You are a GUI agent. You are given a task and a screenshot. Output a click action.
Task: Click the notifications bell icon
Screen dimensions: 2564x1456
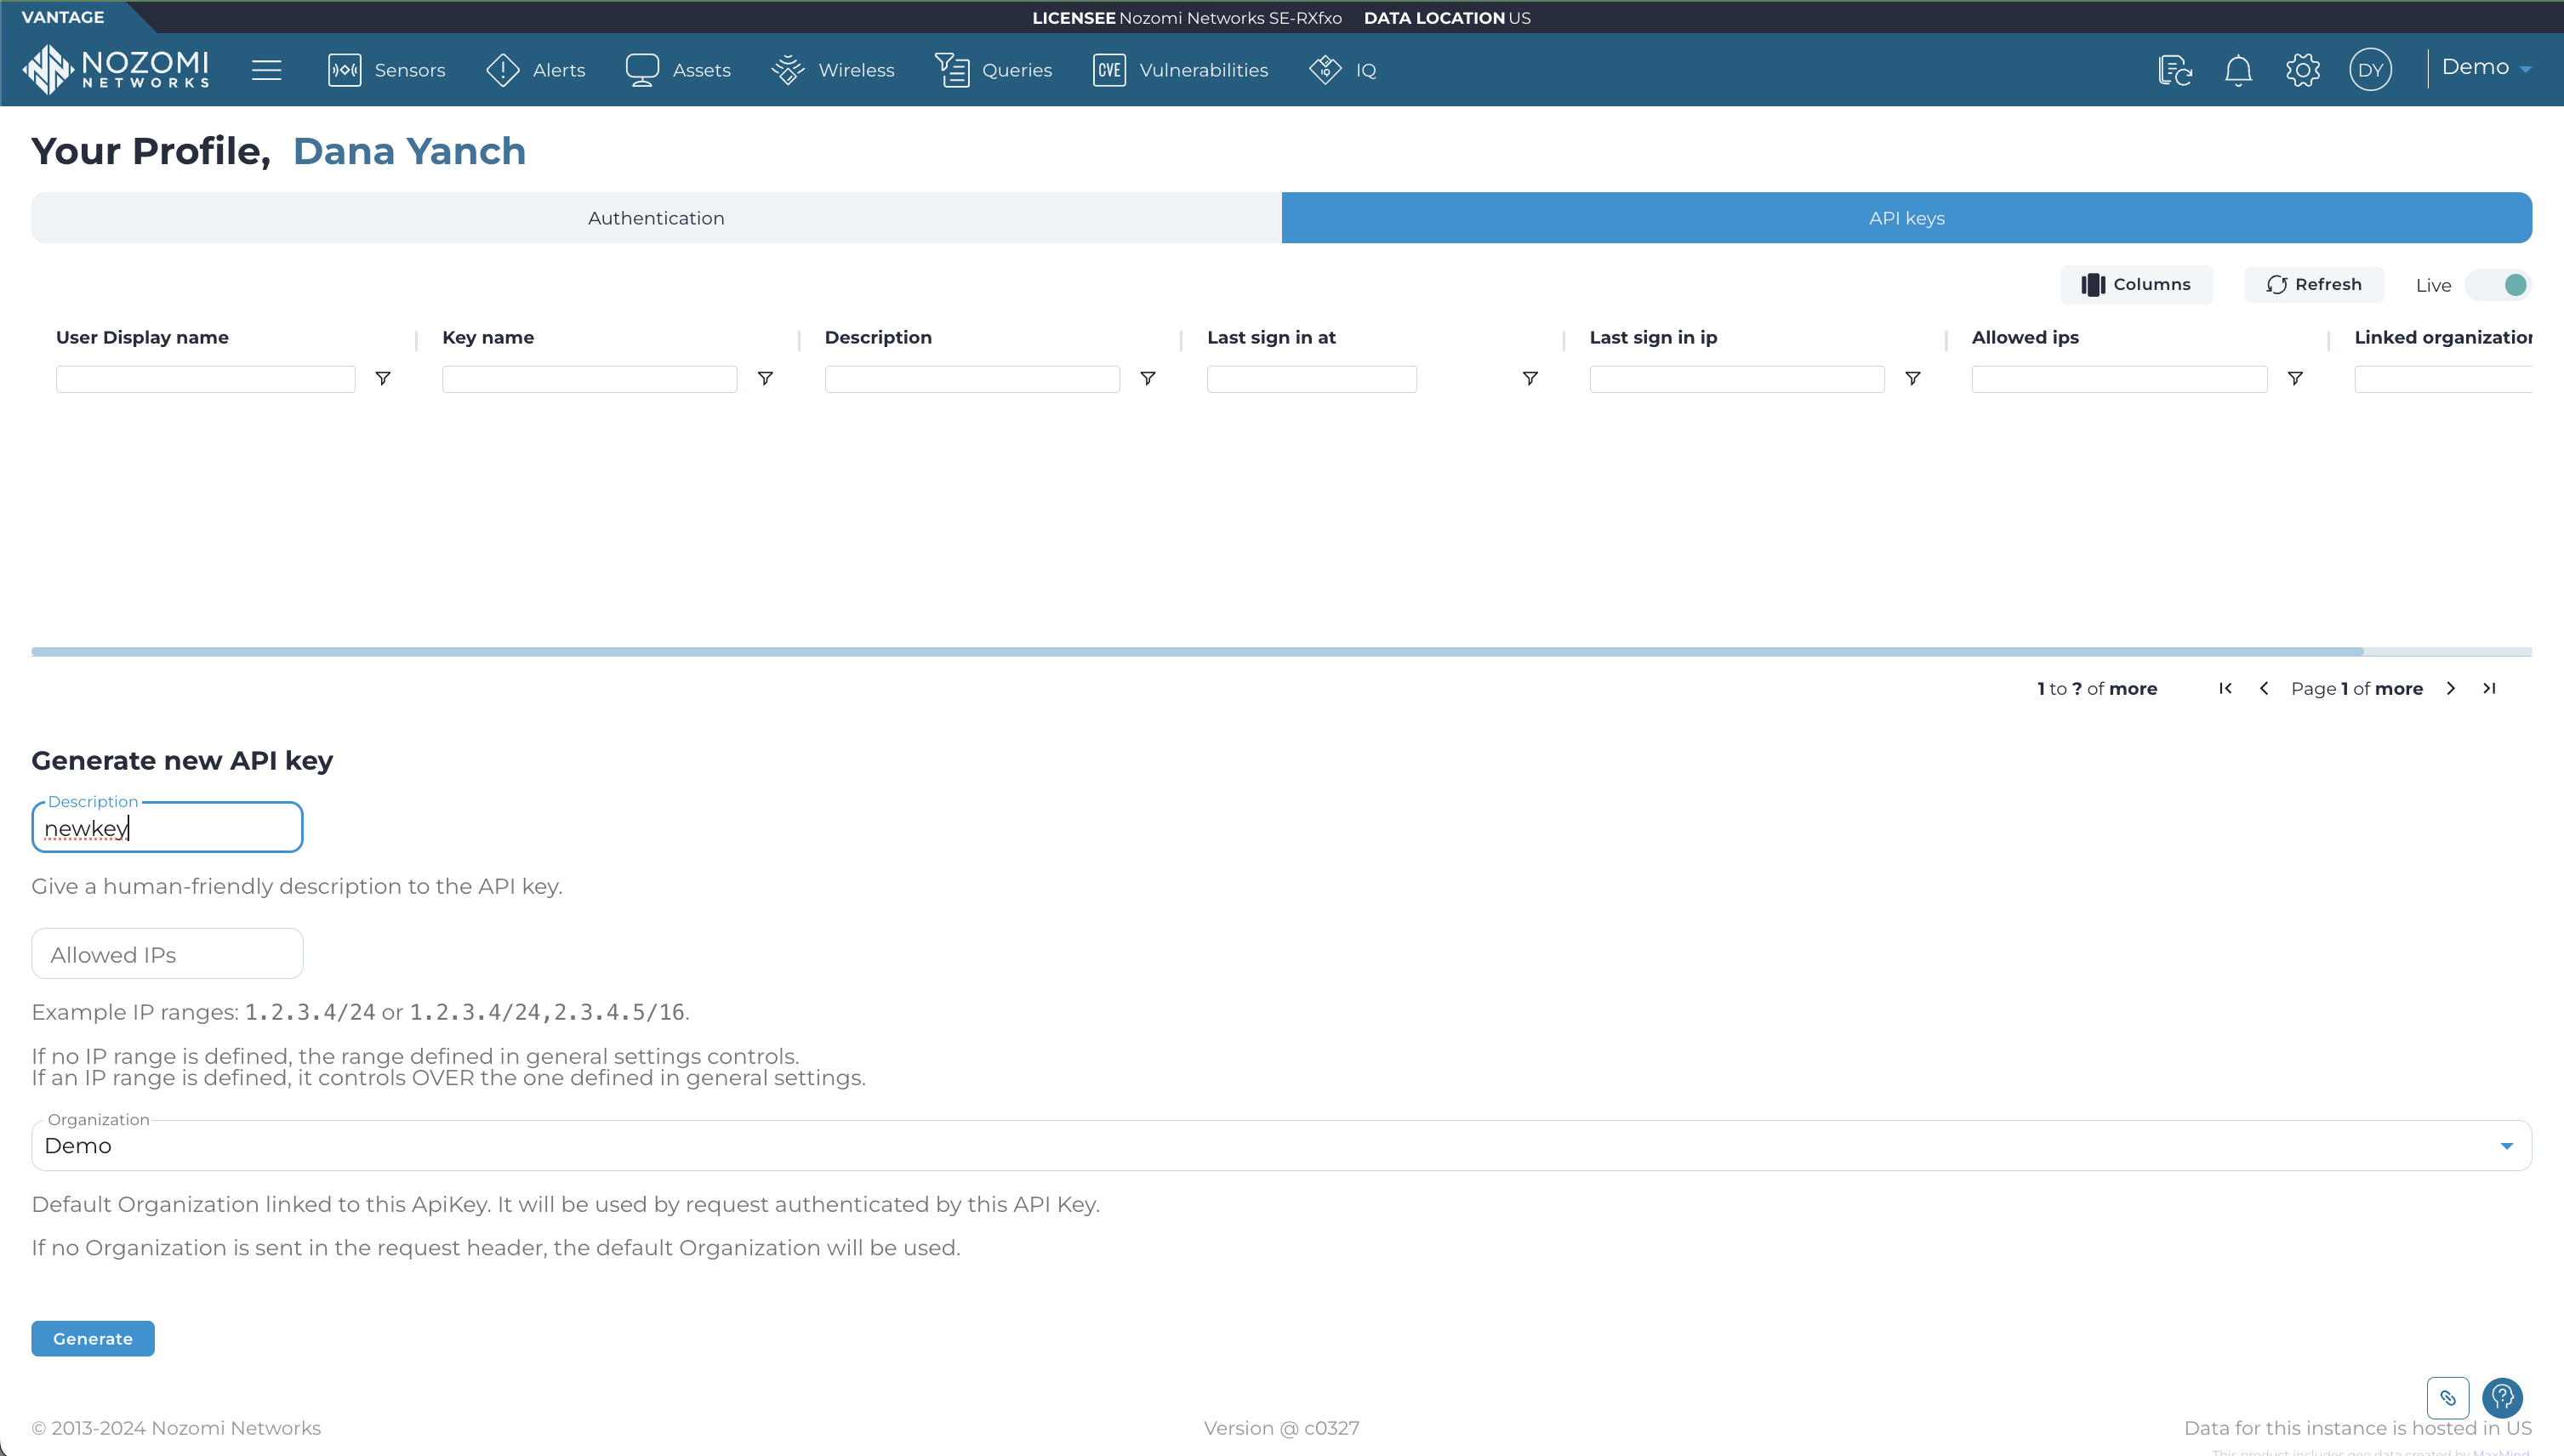2238,70
